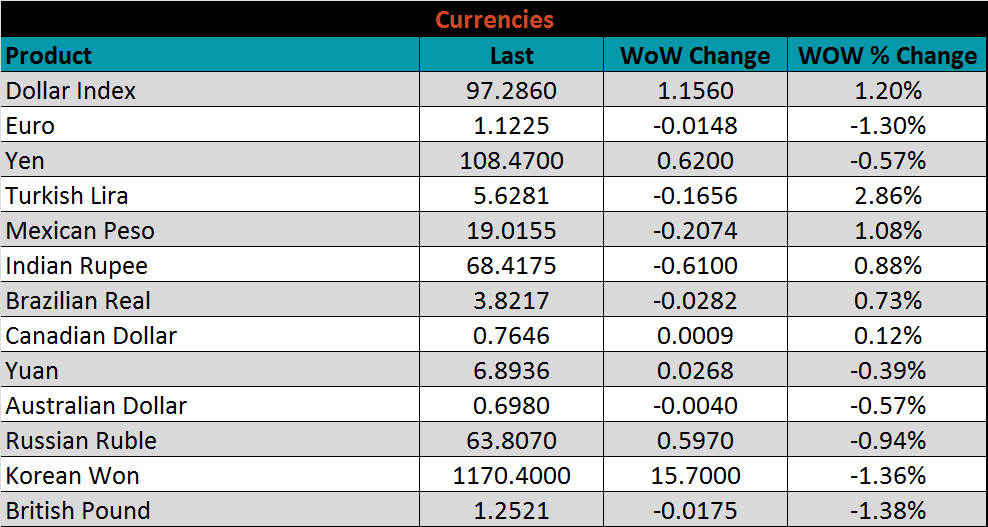This screenshot has height=527, width=988.
Task: Select the Yen product cell
Action: tap(26, 161)
